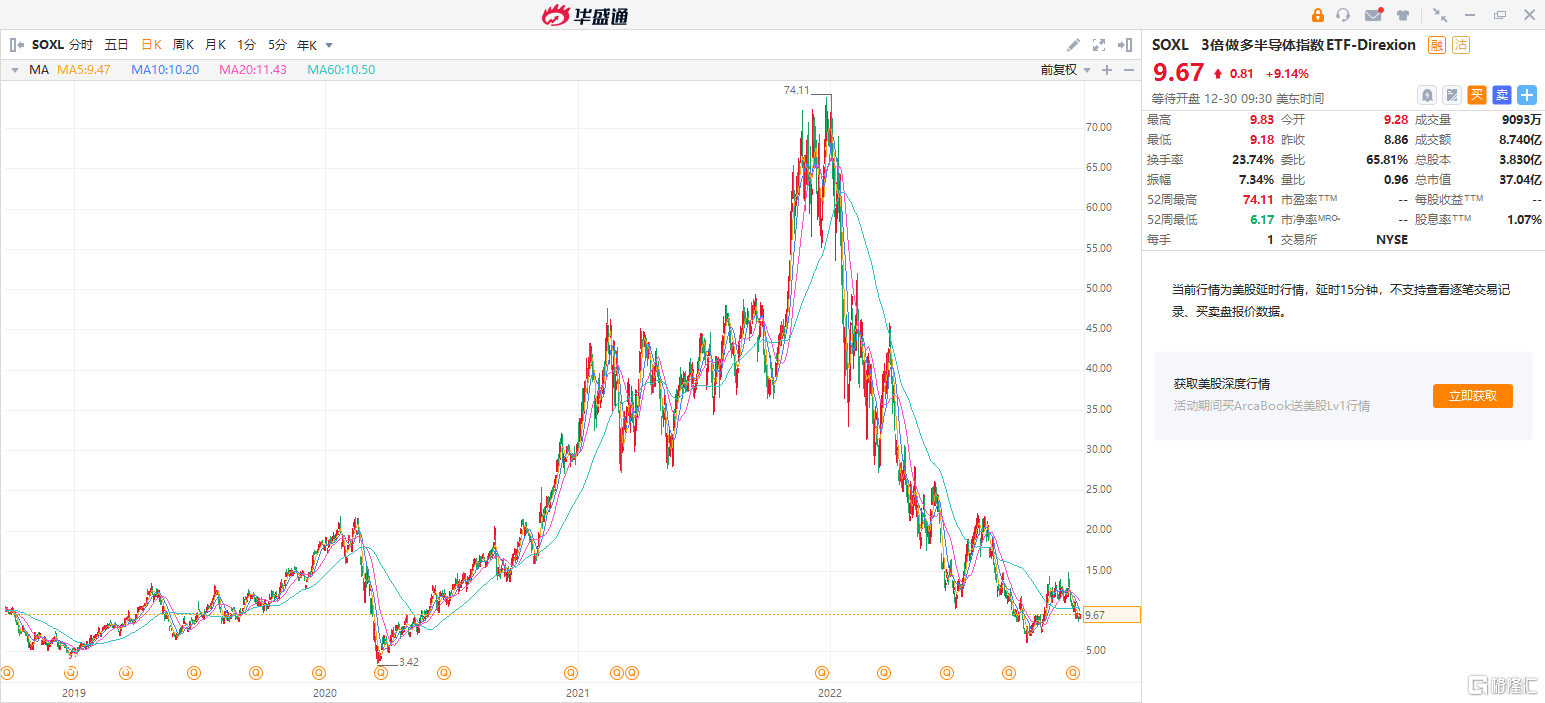This screenshot has width=1545, height=703.
Task: Click the 3.42 low label on the chart
Action: click(408, 662)
